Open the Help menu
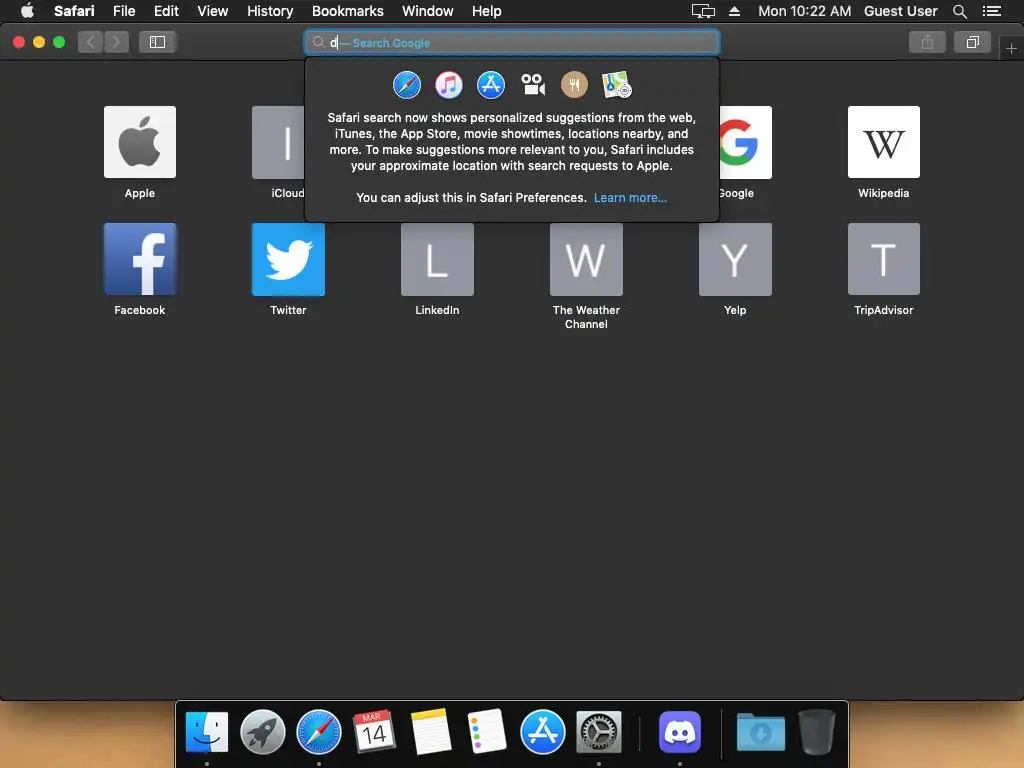Viewport: 1024px width, 768px height. point(487,11)
